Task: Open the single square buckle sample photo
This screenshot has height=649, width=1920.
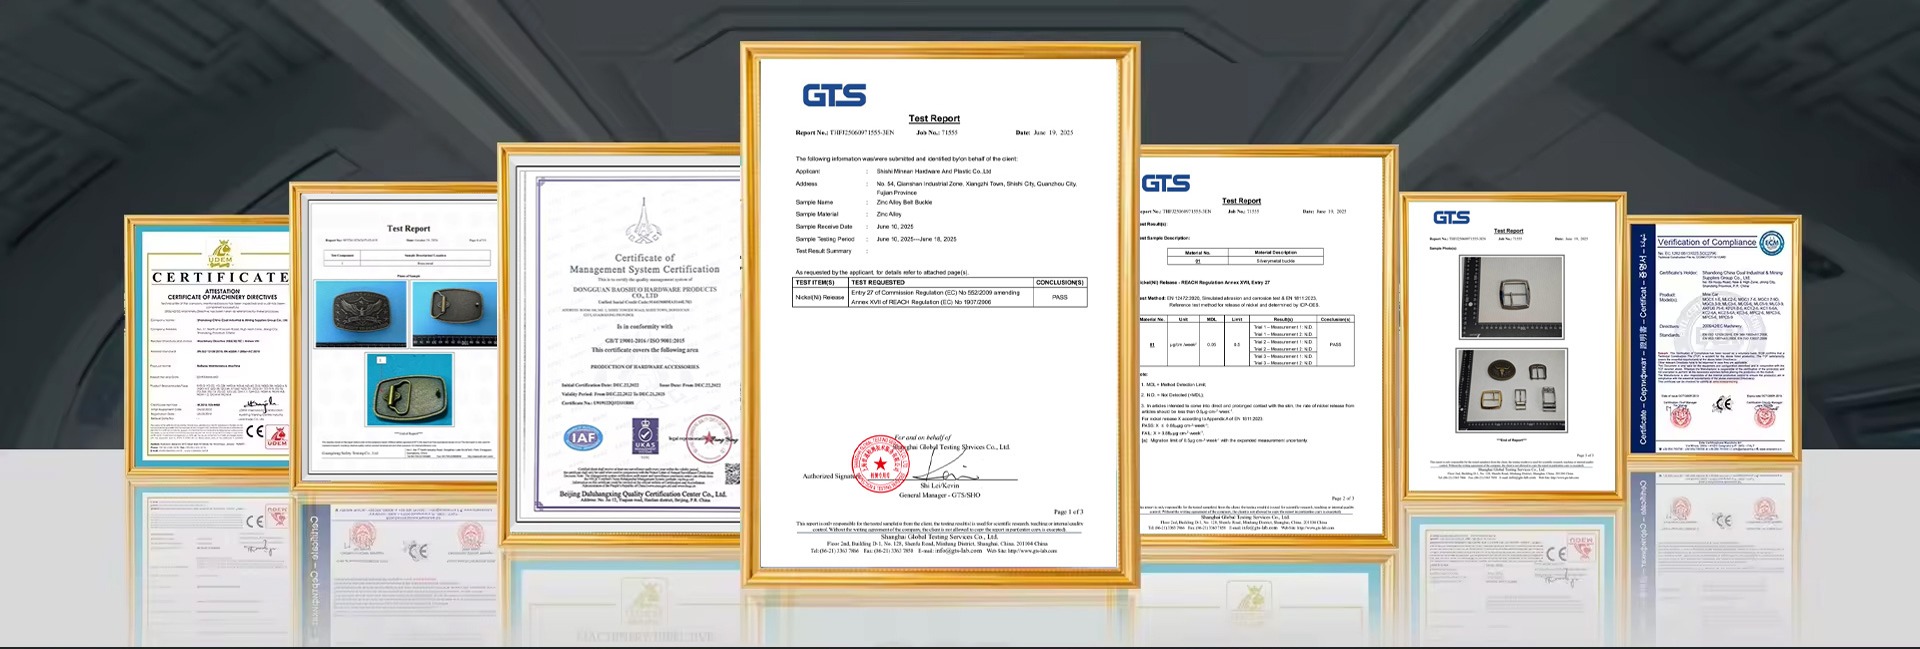Action: [x=1512, y=296]
